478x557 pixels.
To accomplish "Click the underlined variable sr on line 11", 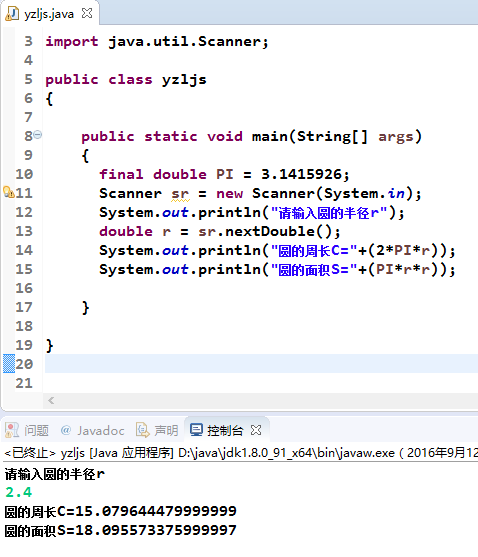I will [180, 194].
